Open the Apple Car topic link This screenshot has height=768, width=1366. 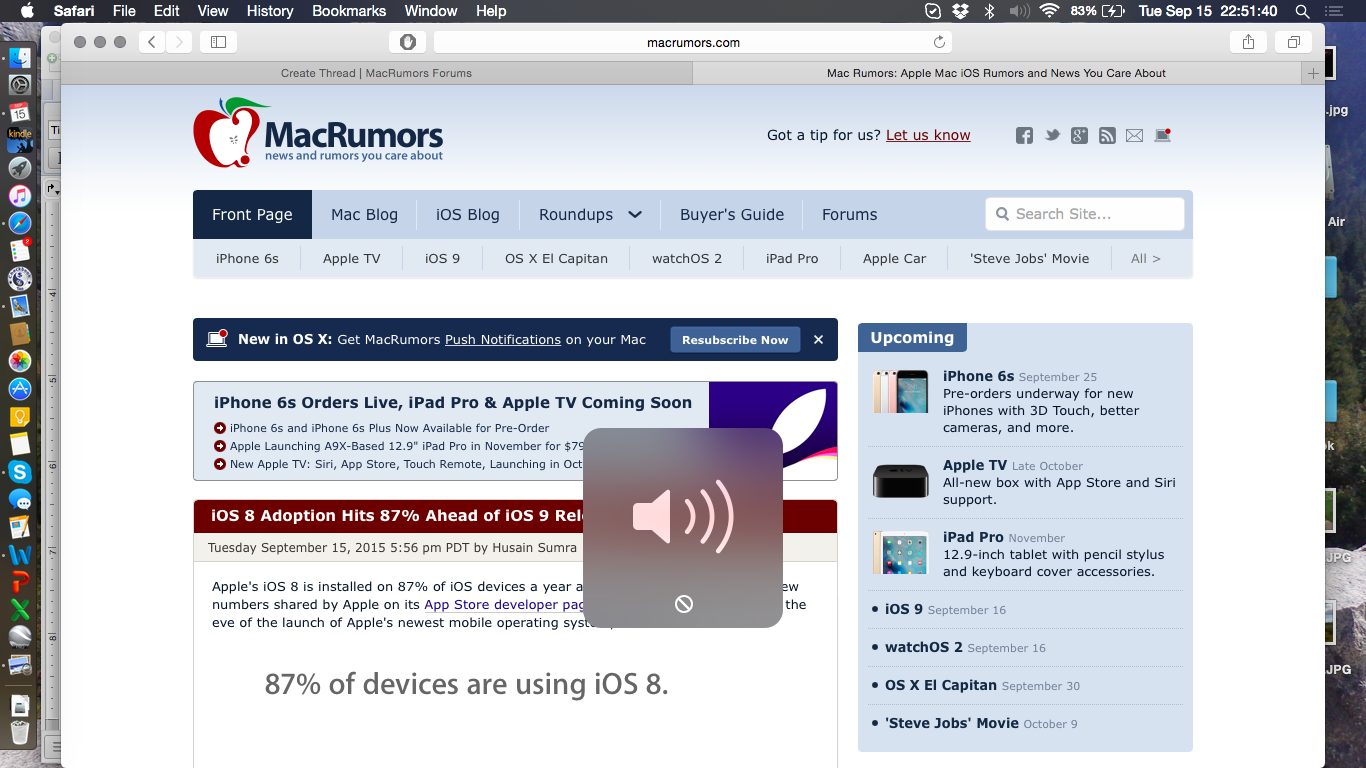tap(894, 258)
